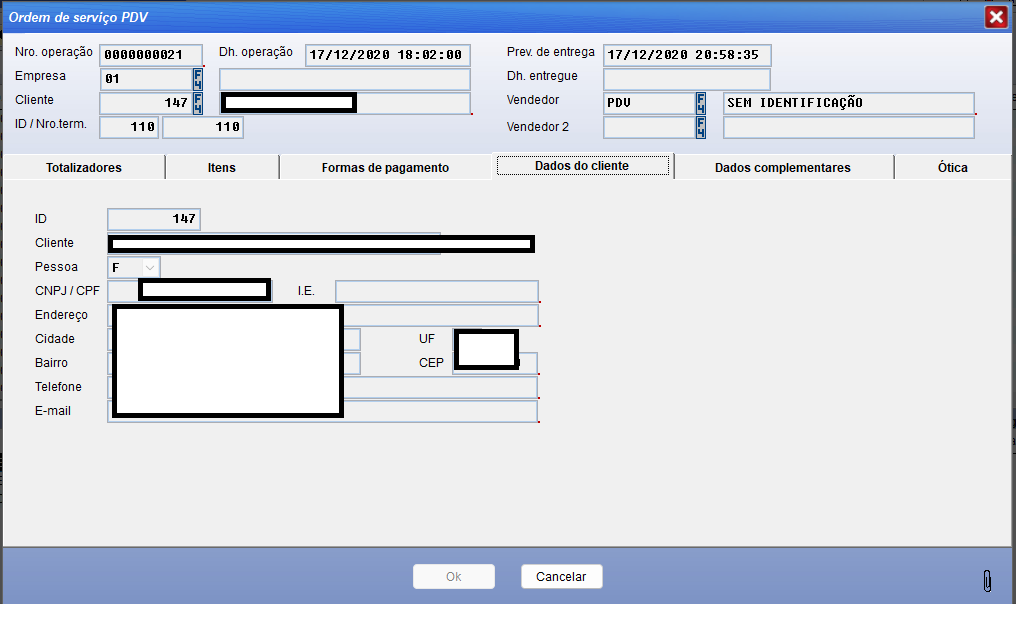Switch to the Ótica tab
Image resolution: width=1016 pixels, height=618 pixels.
[952, 168]
